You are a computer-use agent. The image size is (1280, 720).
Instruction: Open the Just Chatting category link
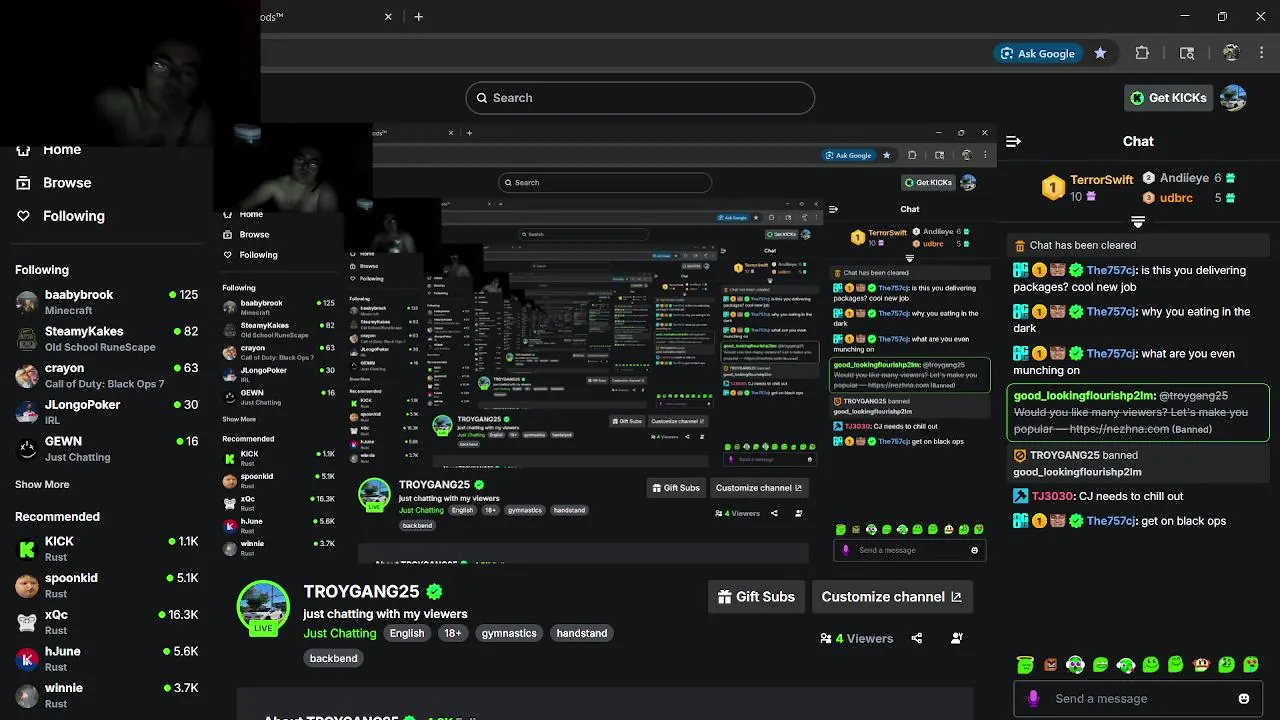340,633
